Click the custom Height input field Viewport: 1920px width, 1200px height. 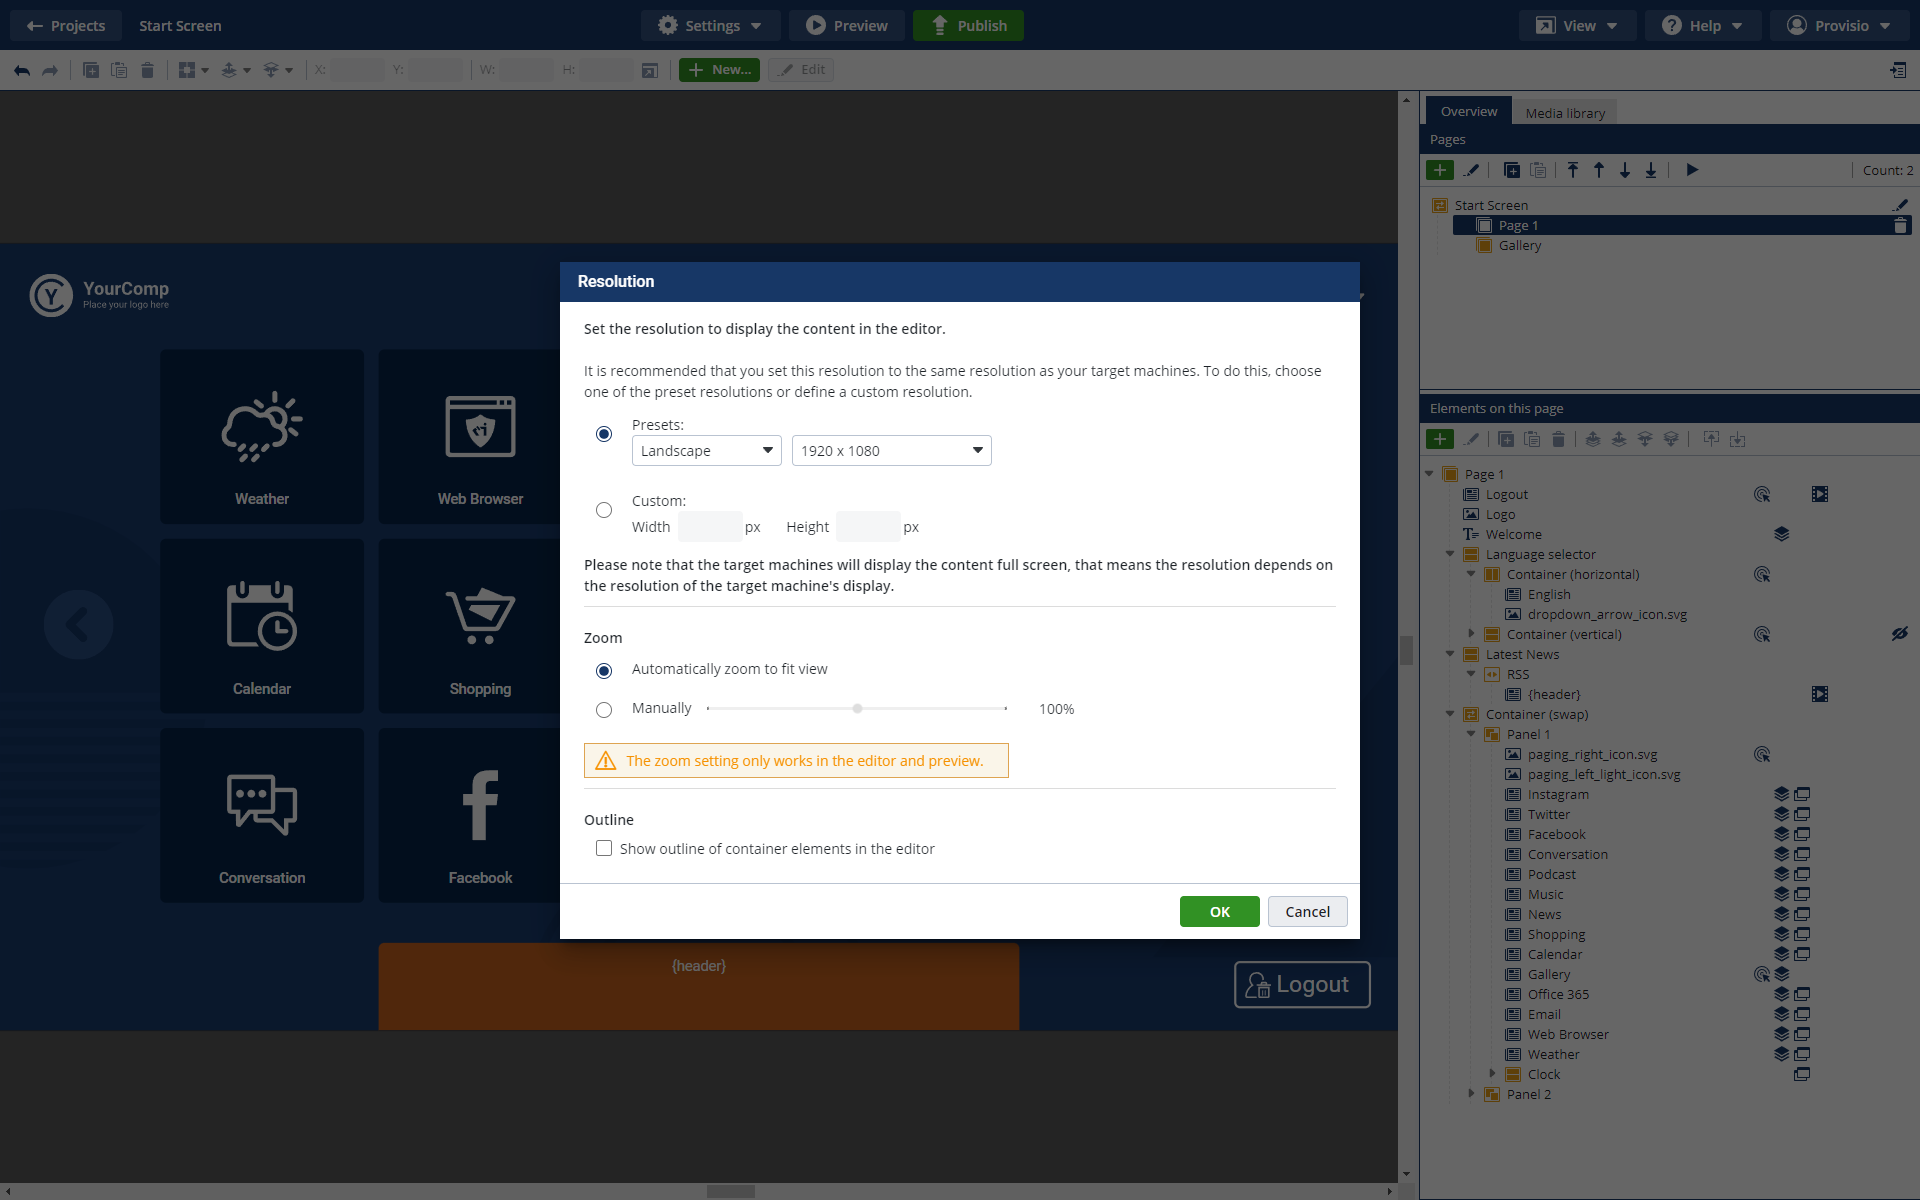868,526
